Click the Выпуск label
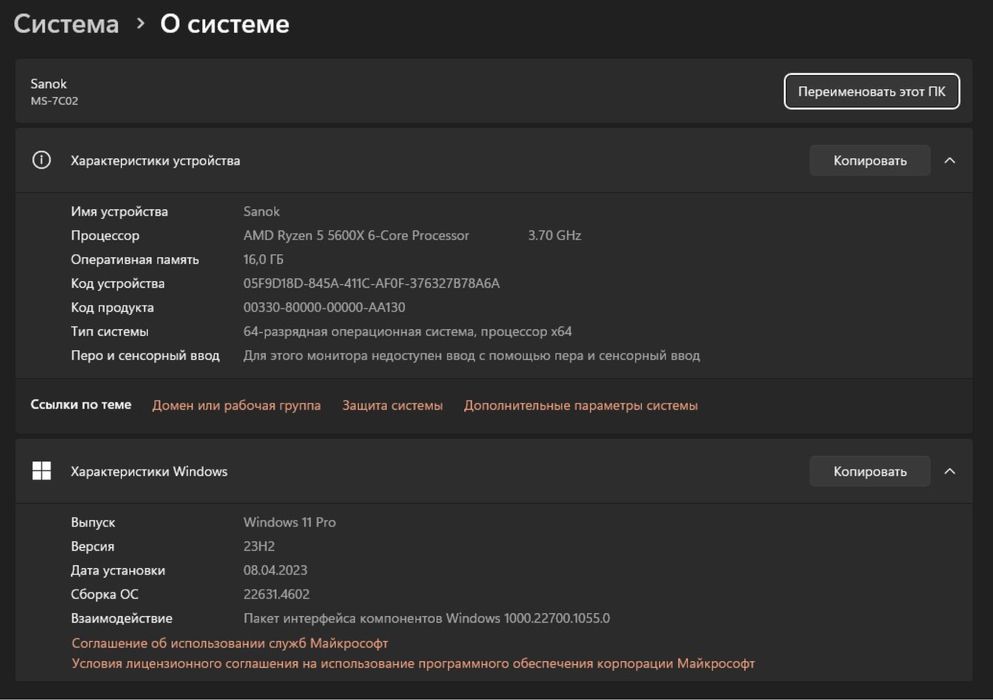 coord(93,523)
